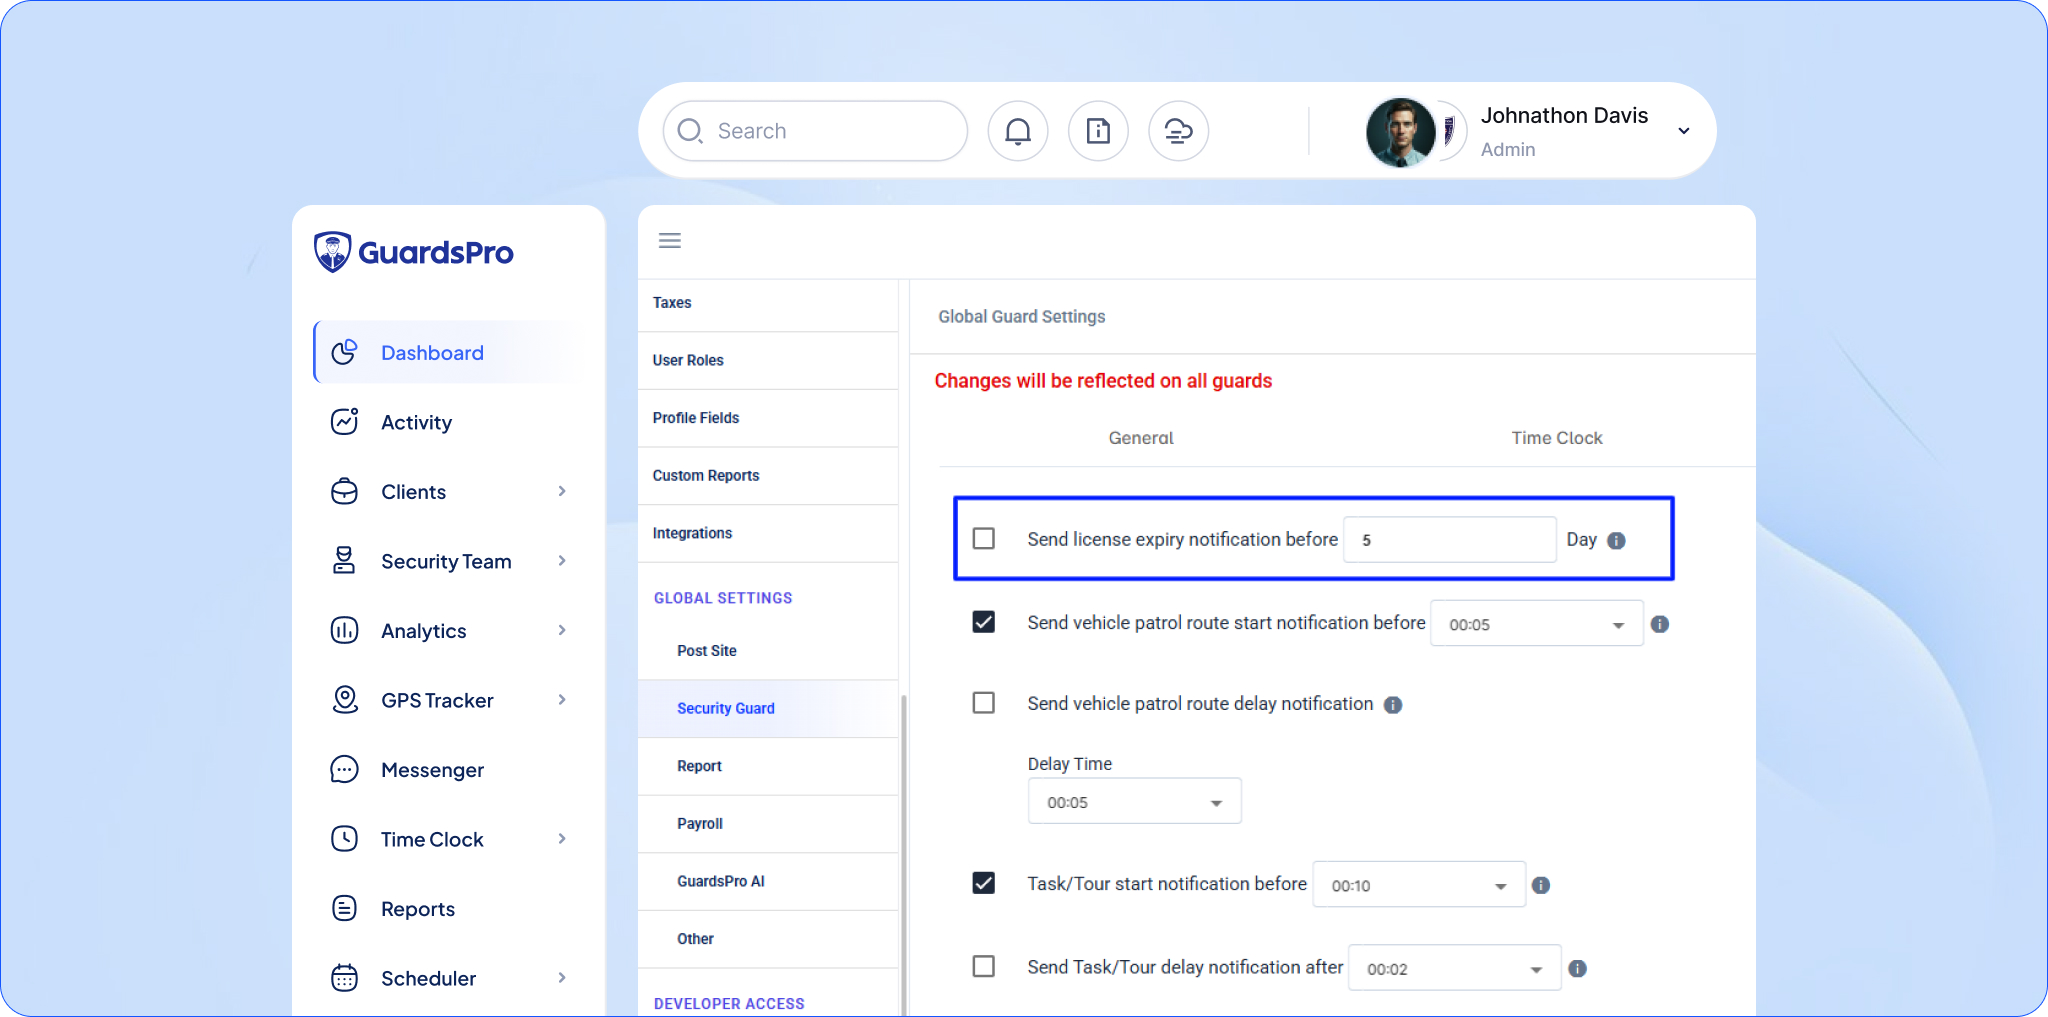
Task: Click Johnathon Davis profile avatar
Action: pos(1400,131)
